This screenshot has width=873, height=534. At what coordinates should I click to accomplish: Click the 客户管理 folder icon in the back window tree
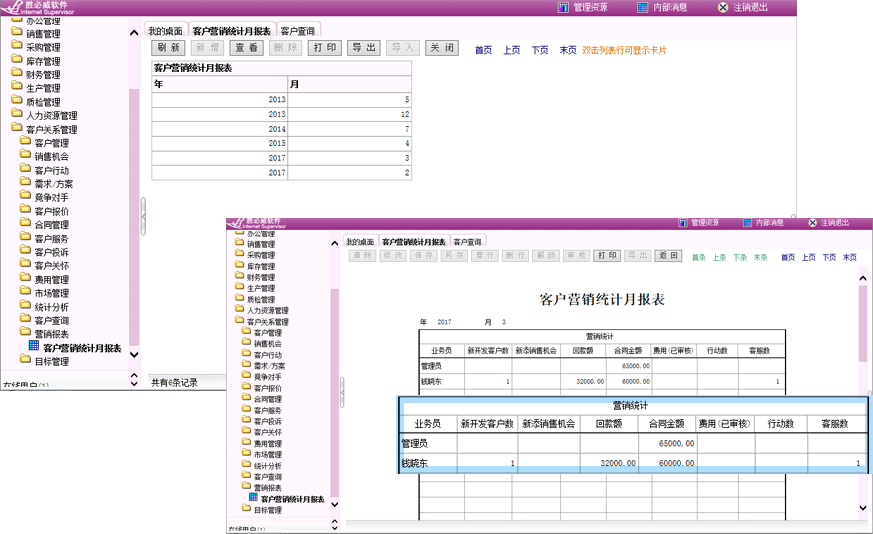(x=25, y=141)
